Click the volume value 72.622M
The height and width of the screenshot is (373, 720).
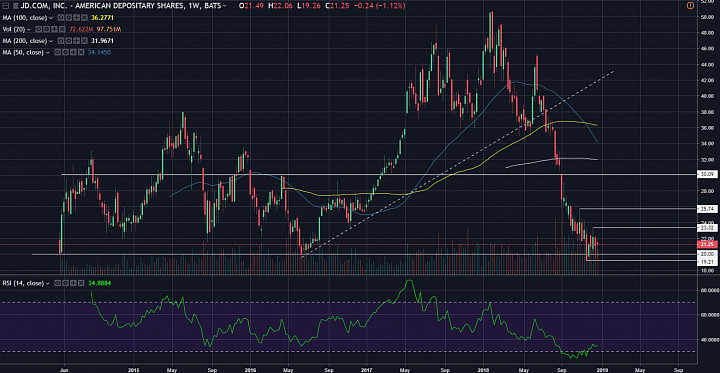81,29
